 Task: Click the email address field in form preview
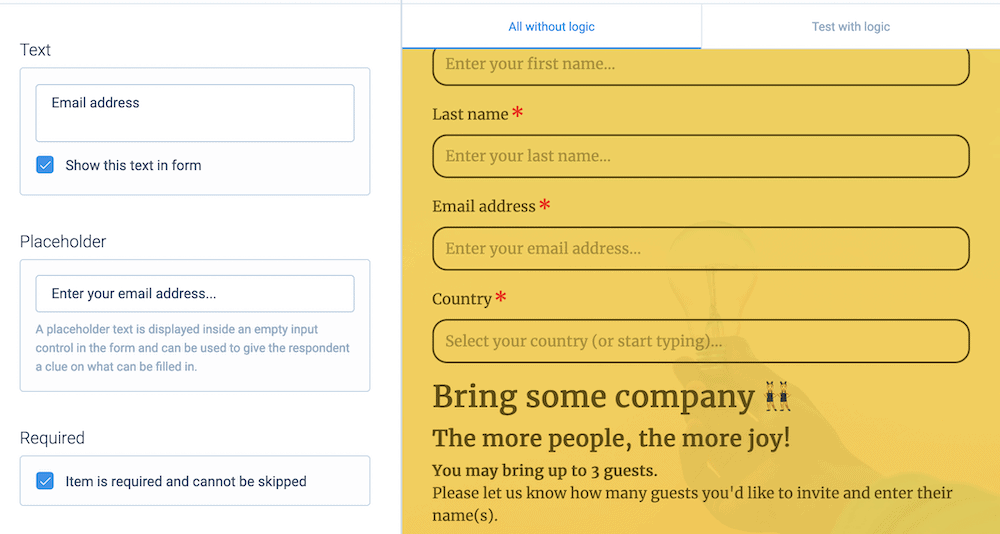[701, 249]
